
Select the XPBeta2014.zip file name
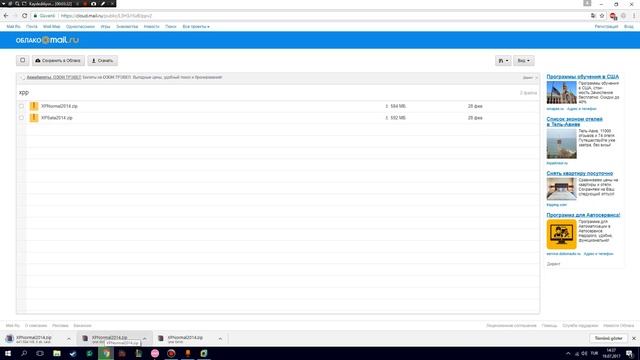click(57, 118)
